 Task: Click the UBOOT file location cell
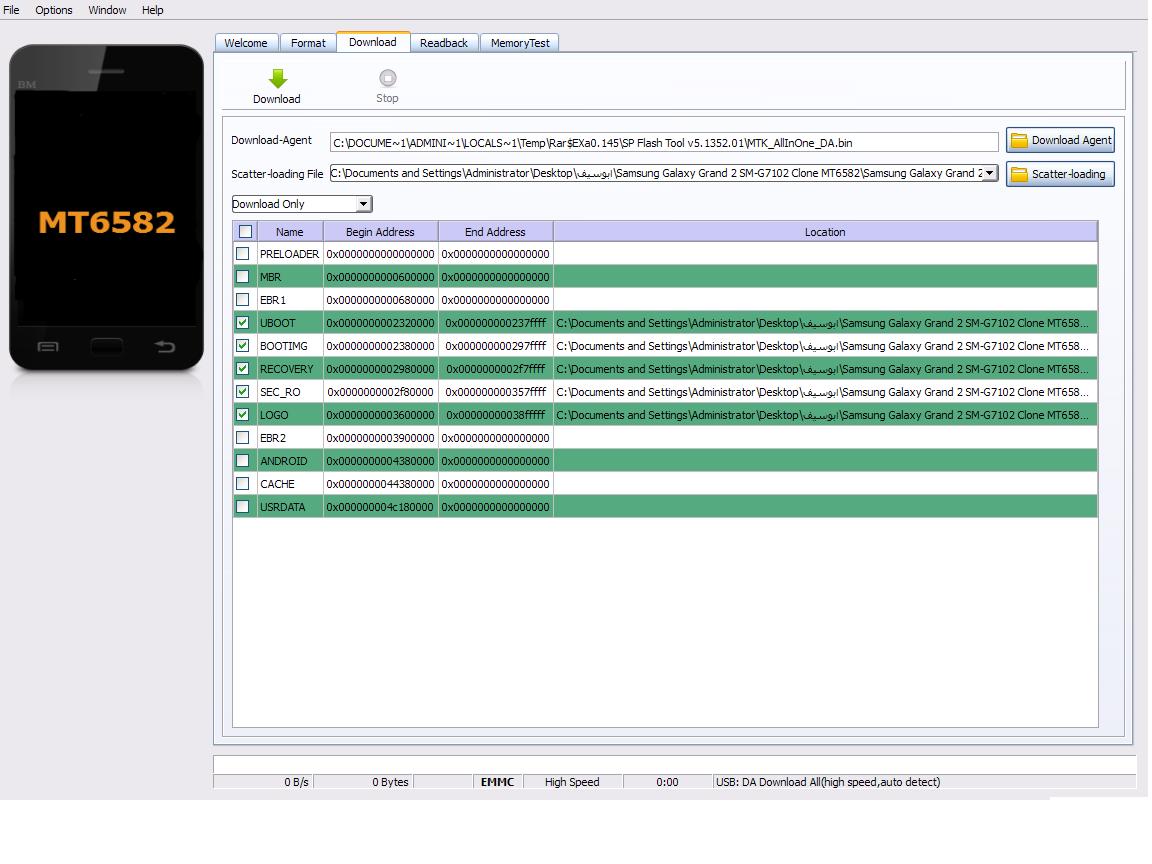825,323
